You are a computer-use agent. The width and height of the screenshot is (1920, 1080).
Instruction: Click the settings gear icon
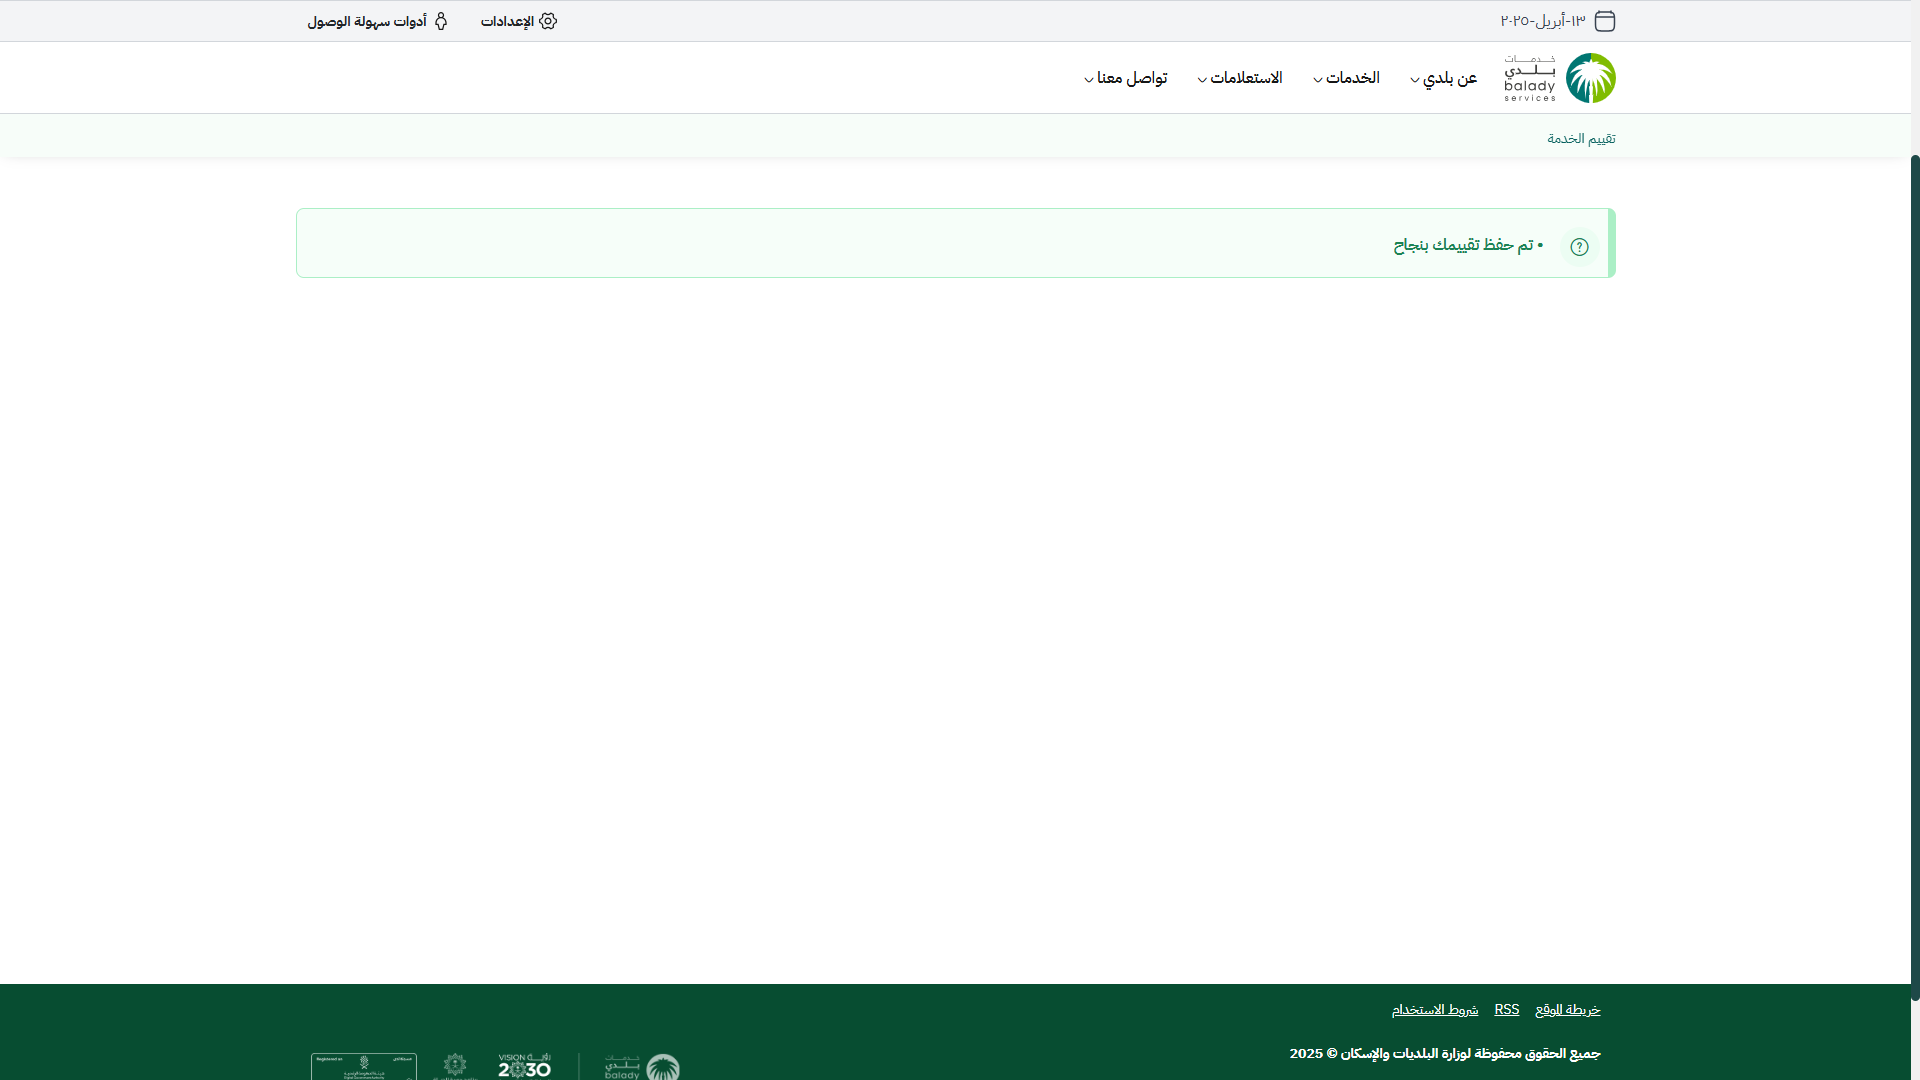pyautogui.click(x=548, y=21)
